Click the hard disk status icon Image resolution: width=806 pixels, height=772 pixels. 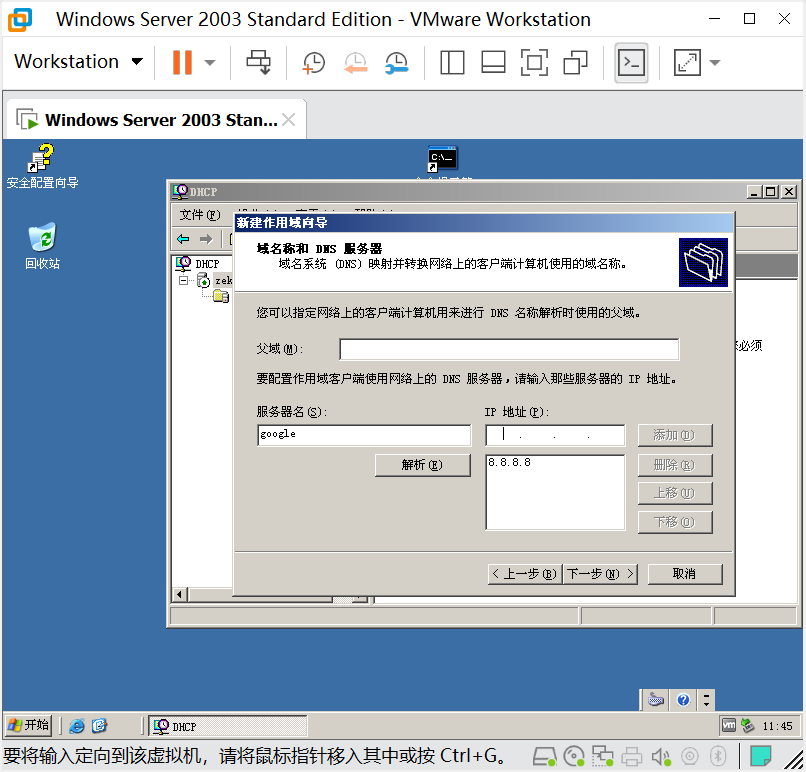tap(544, 756)
